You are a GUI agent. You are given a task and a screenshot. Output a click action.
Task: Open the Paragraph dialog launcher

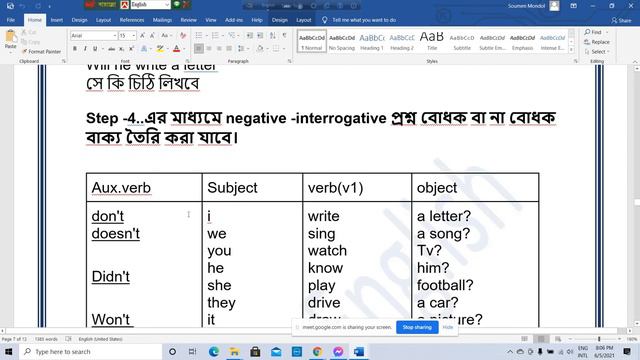point(289,61)
